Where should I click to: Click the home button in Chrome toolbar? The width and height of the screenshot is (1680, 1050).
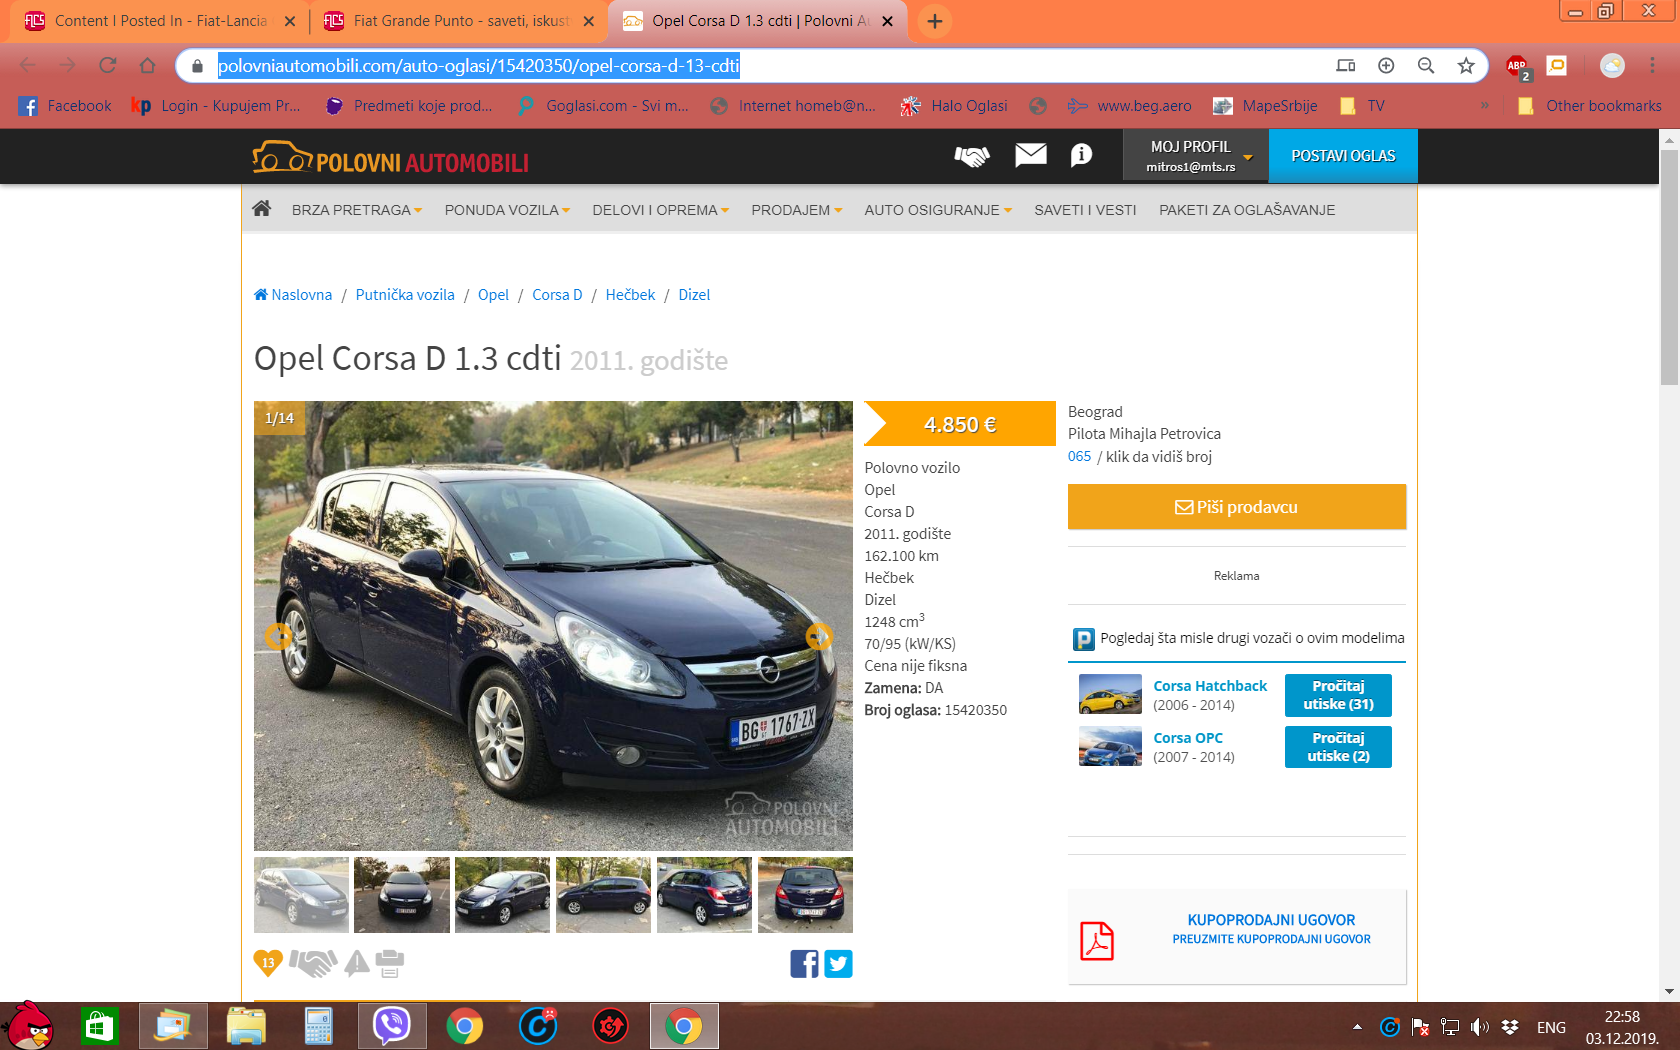point(148,66)
